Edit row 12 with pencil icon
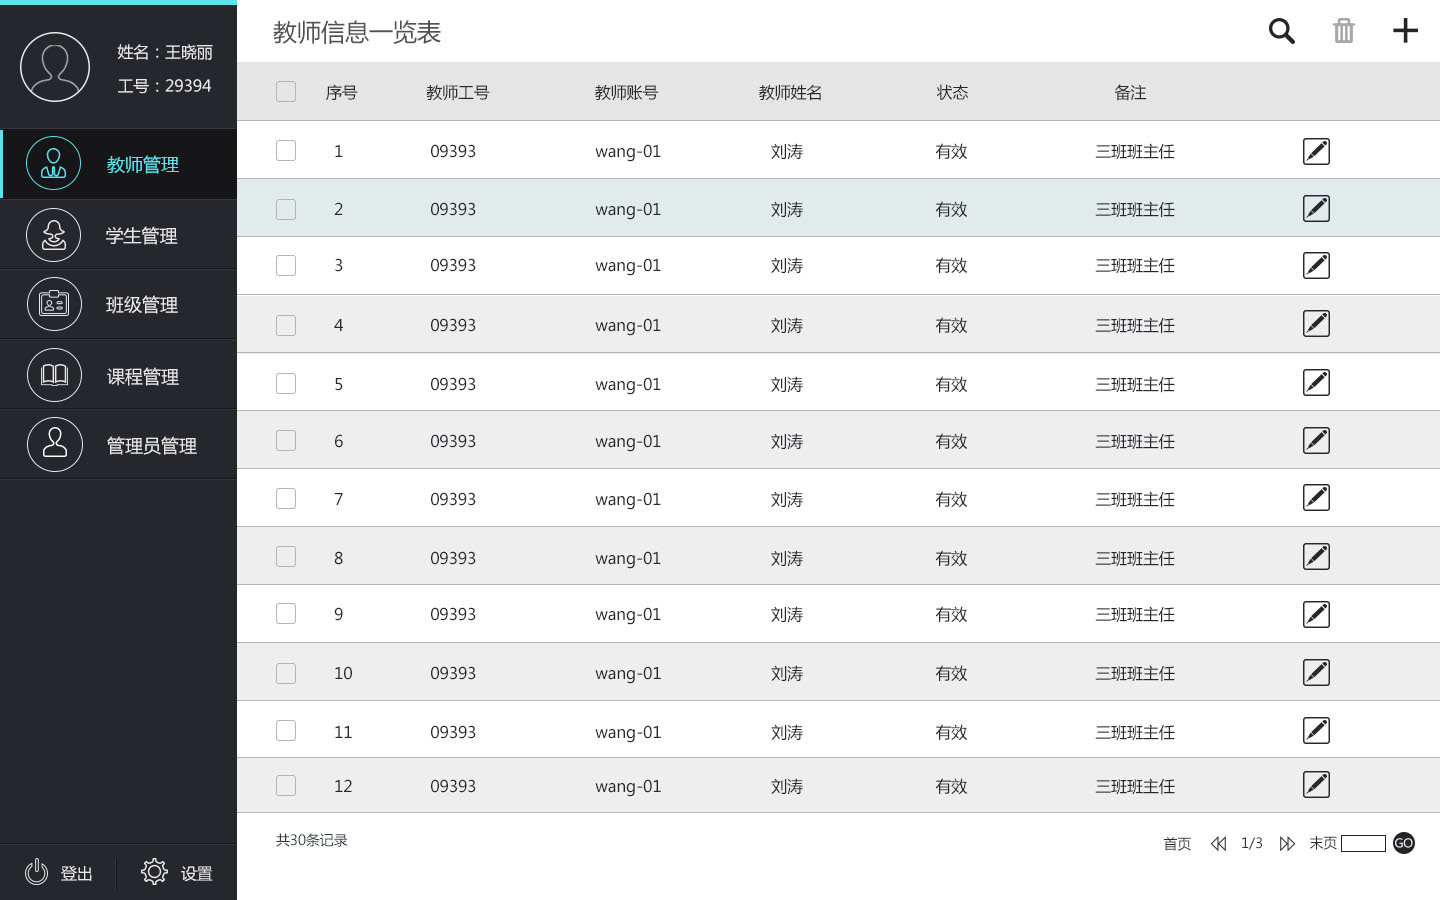Screen dimensions: 1440x900 1316,784
